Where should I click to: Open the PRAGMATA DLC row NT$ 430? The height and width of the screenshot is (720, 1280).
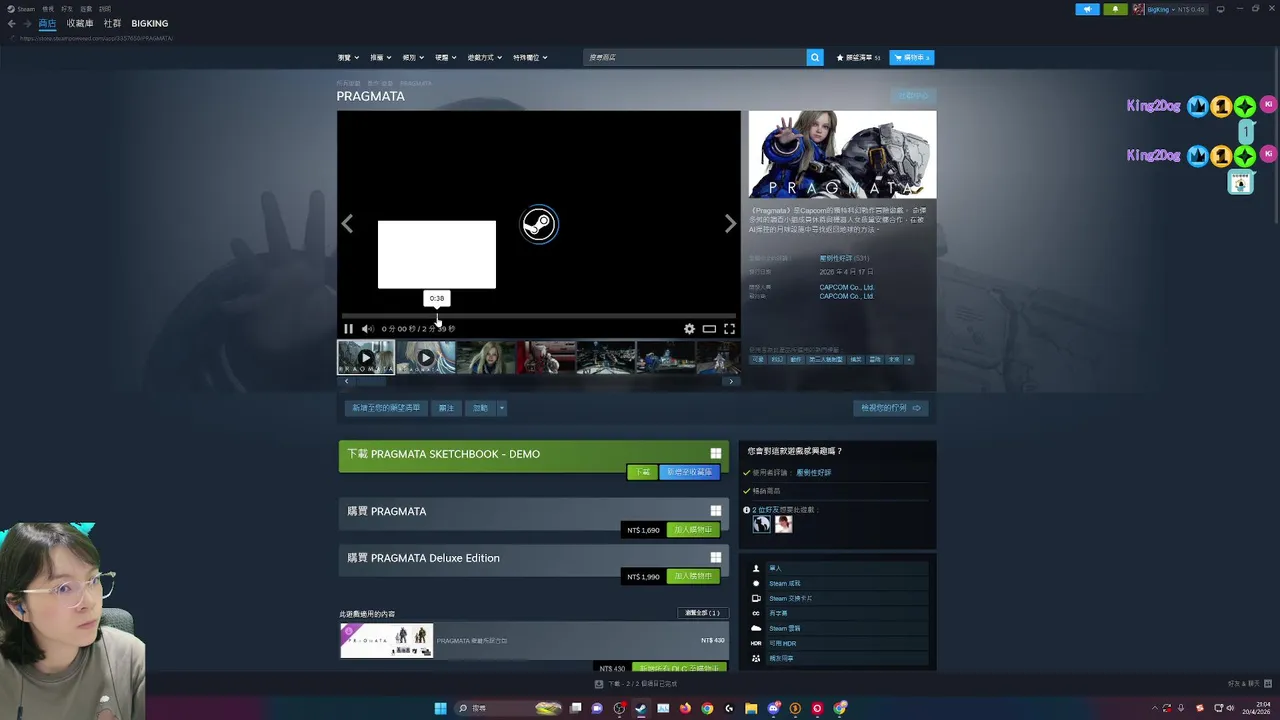[x=534, y=640]
